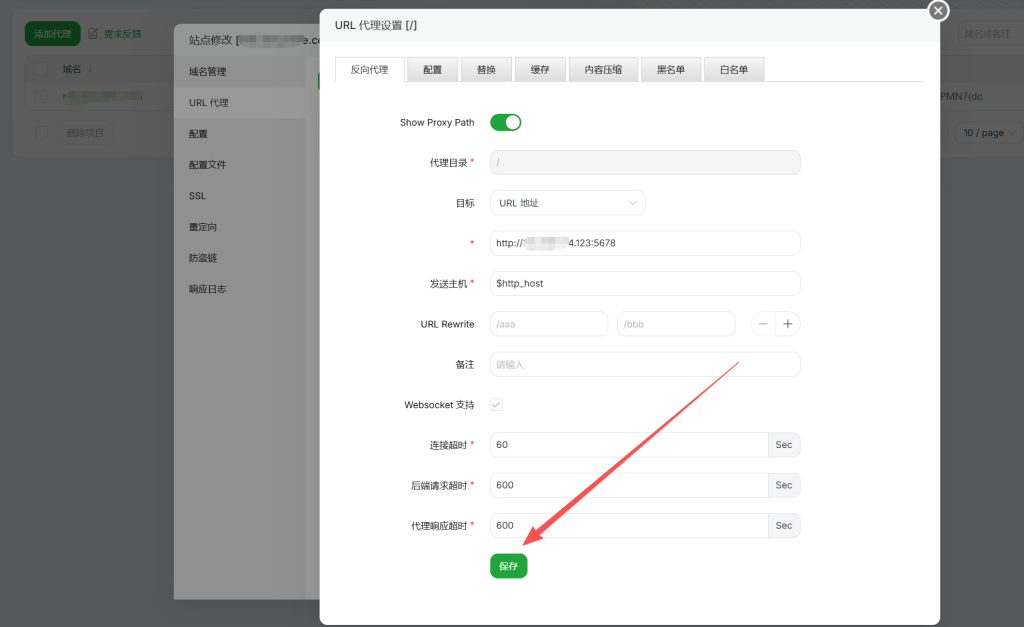Toggle the Websocket 支持 checkbox

[x=497, y=405]
